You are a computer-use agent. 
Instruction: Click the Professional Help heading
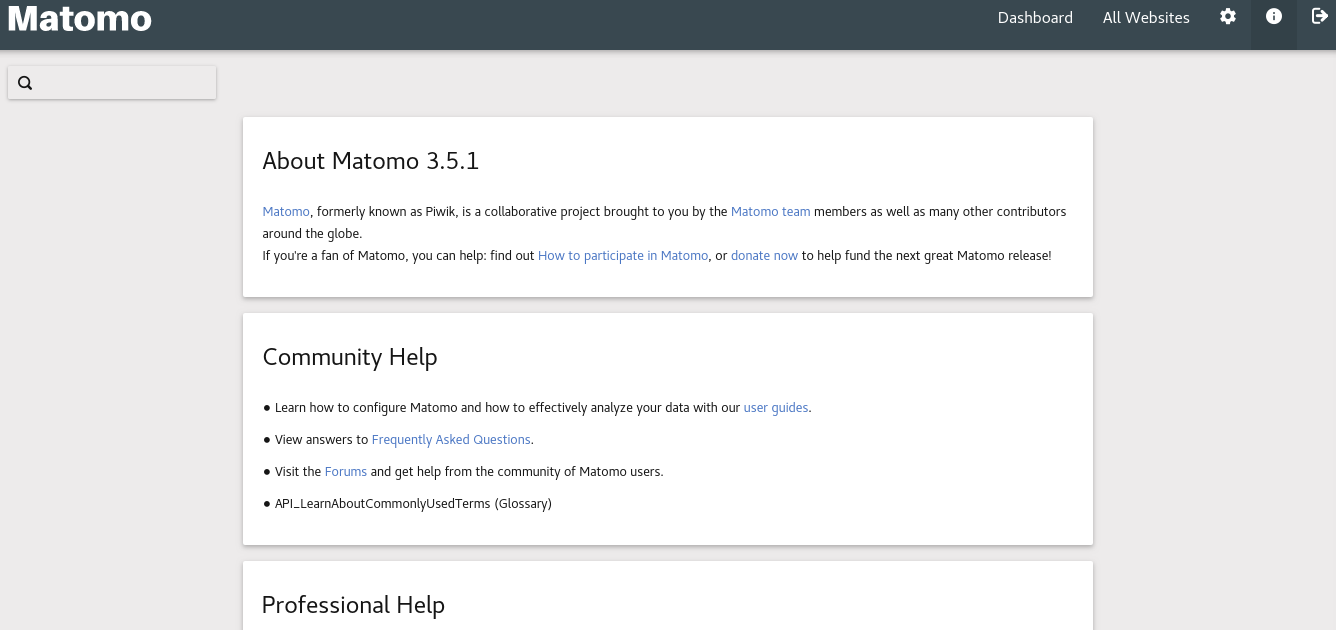[353, 605]
